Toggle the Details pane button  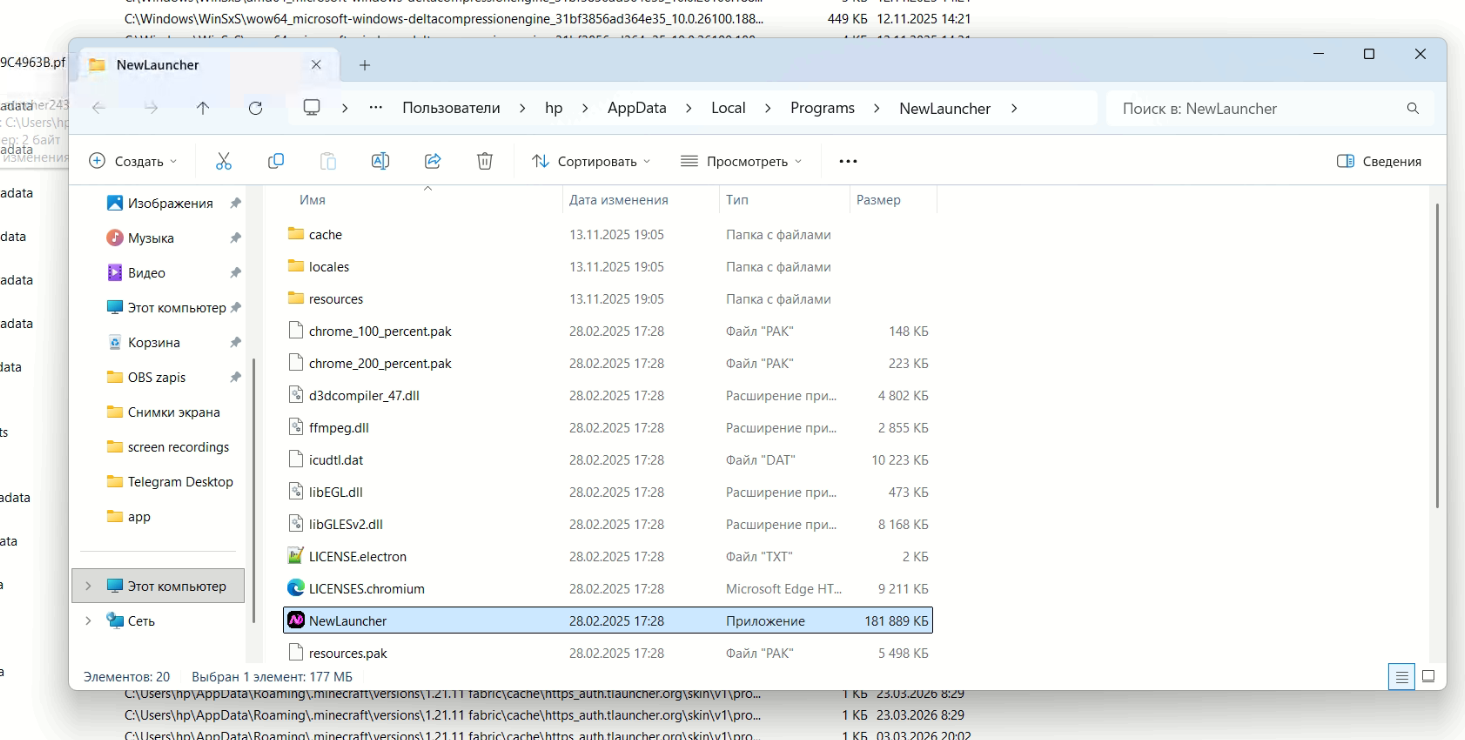click(x=1379, y=161)
